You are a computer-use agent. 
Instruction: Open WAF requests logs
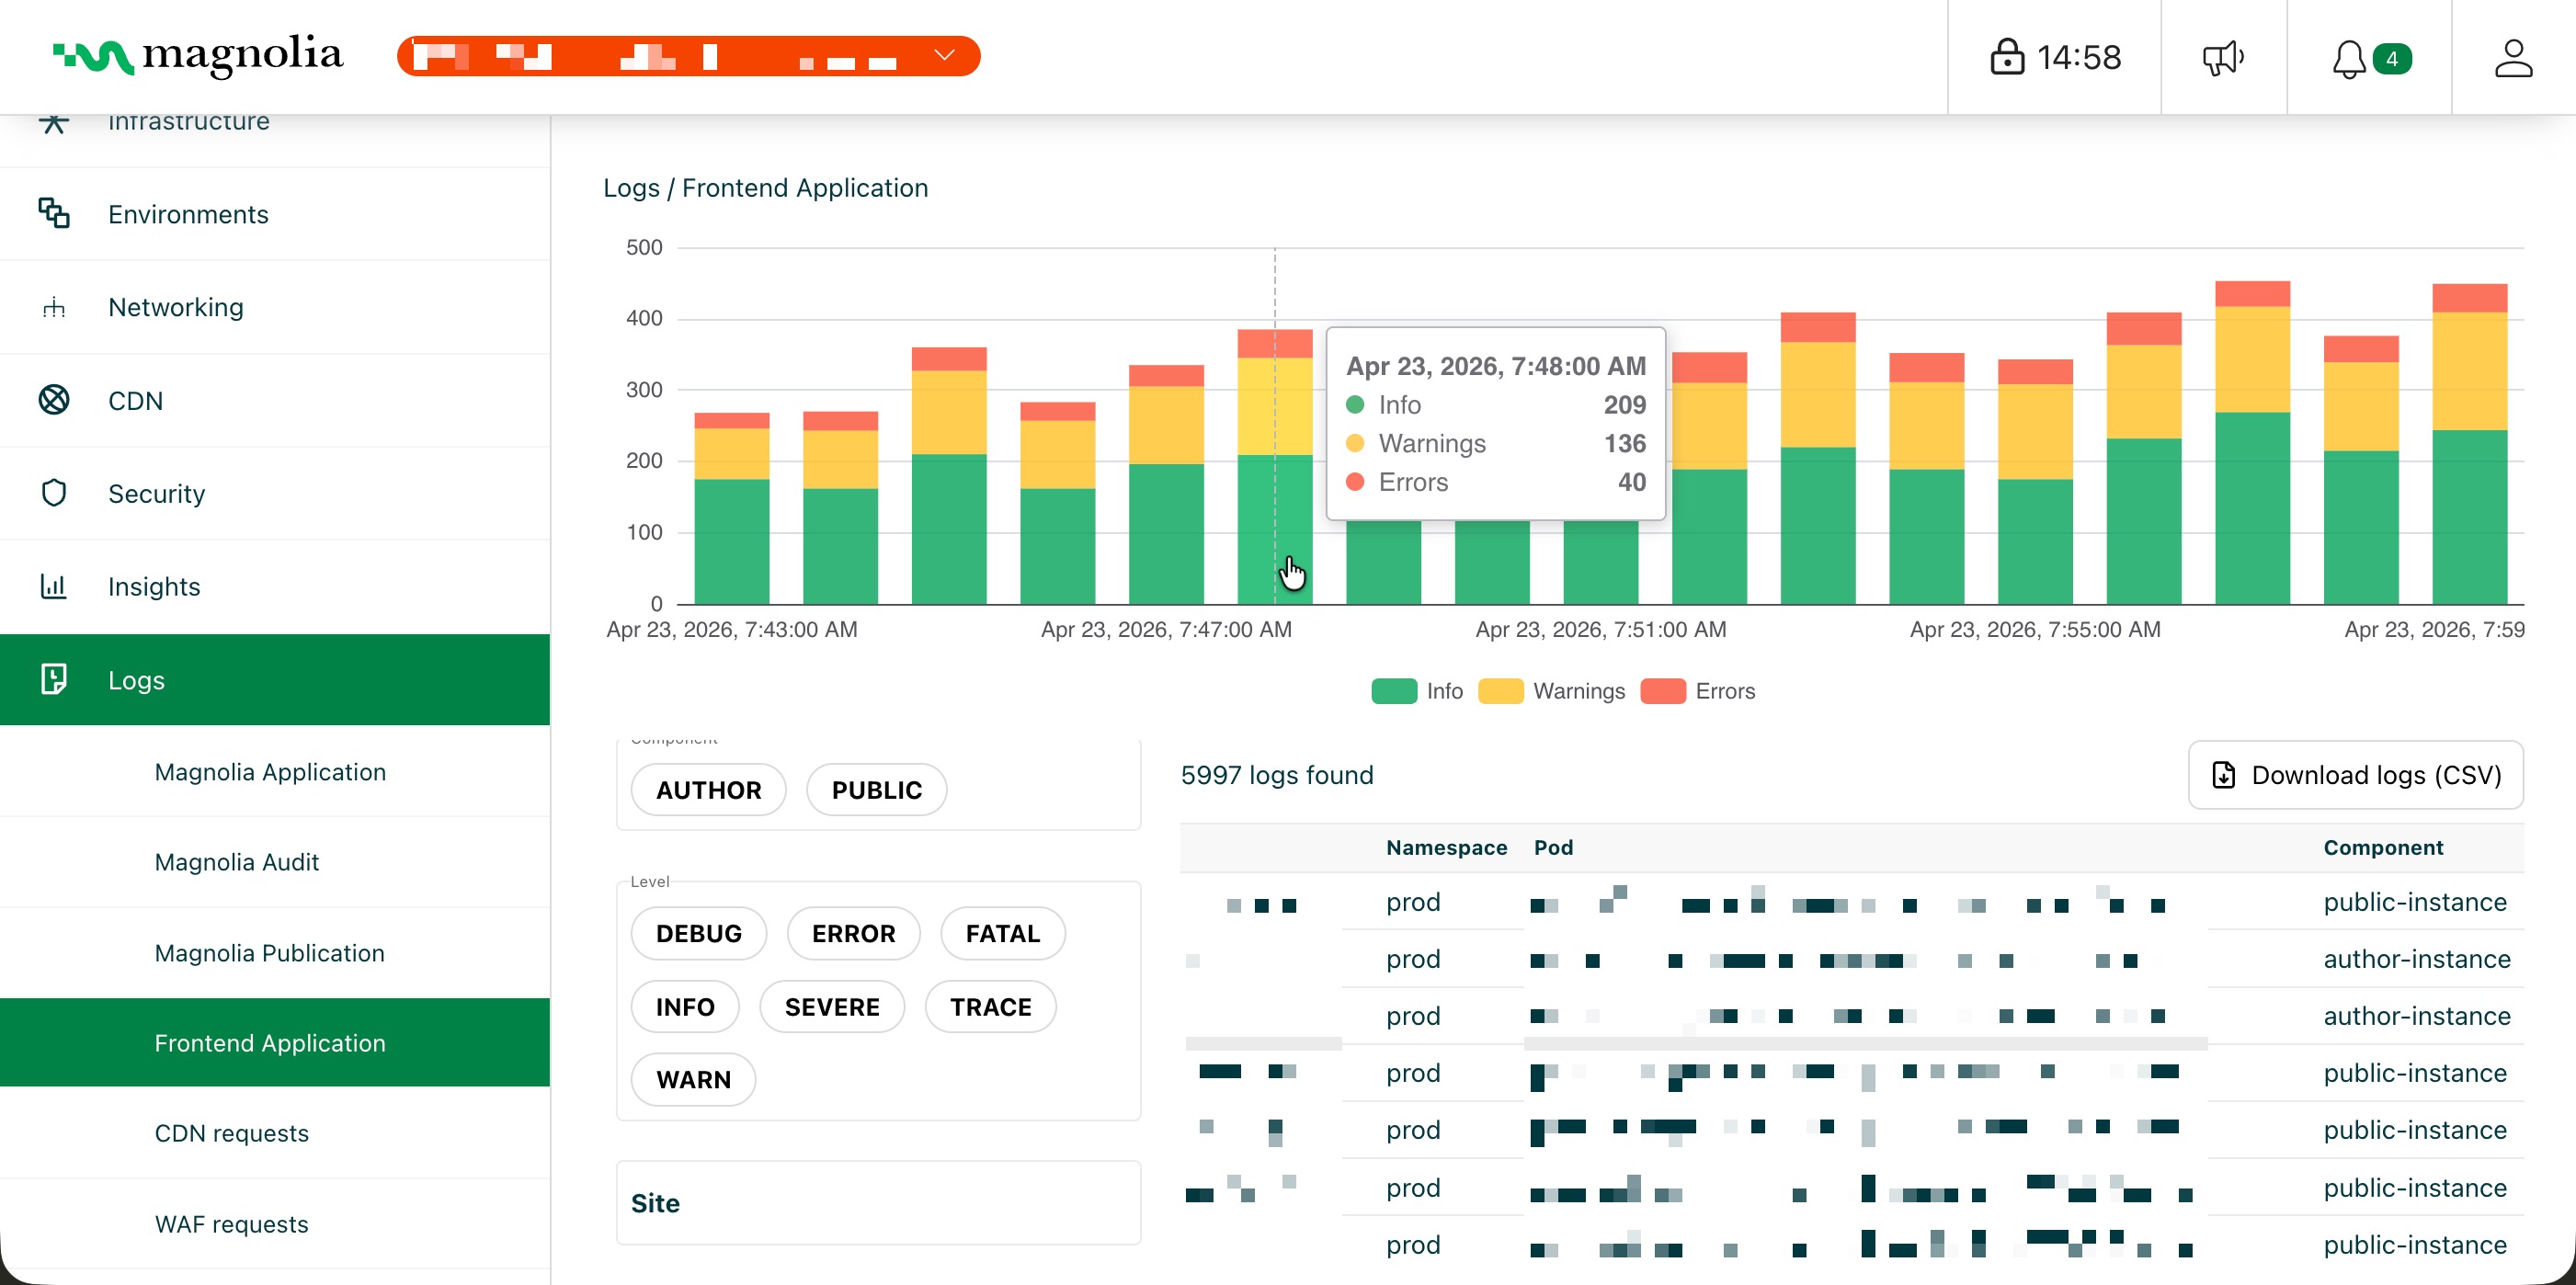point(275,1224)
